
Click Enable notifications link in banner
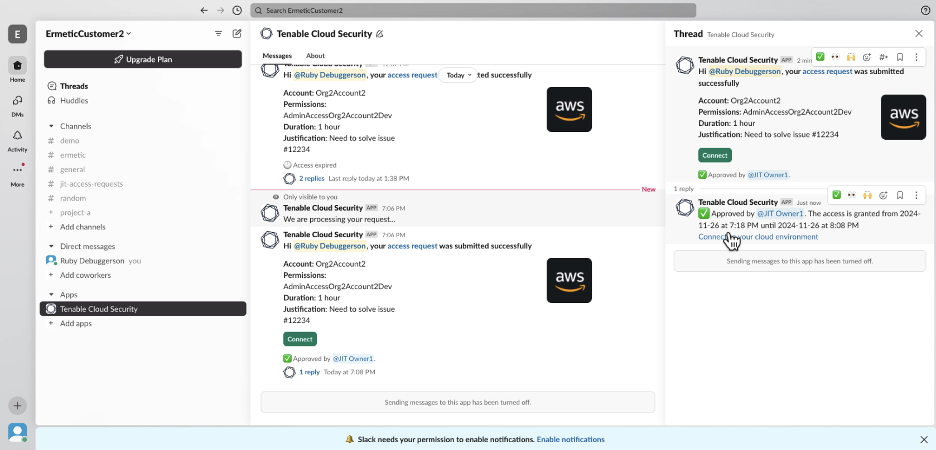570,439
